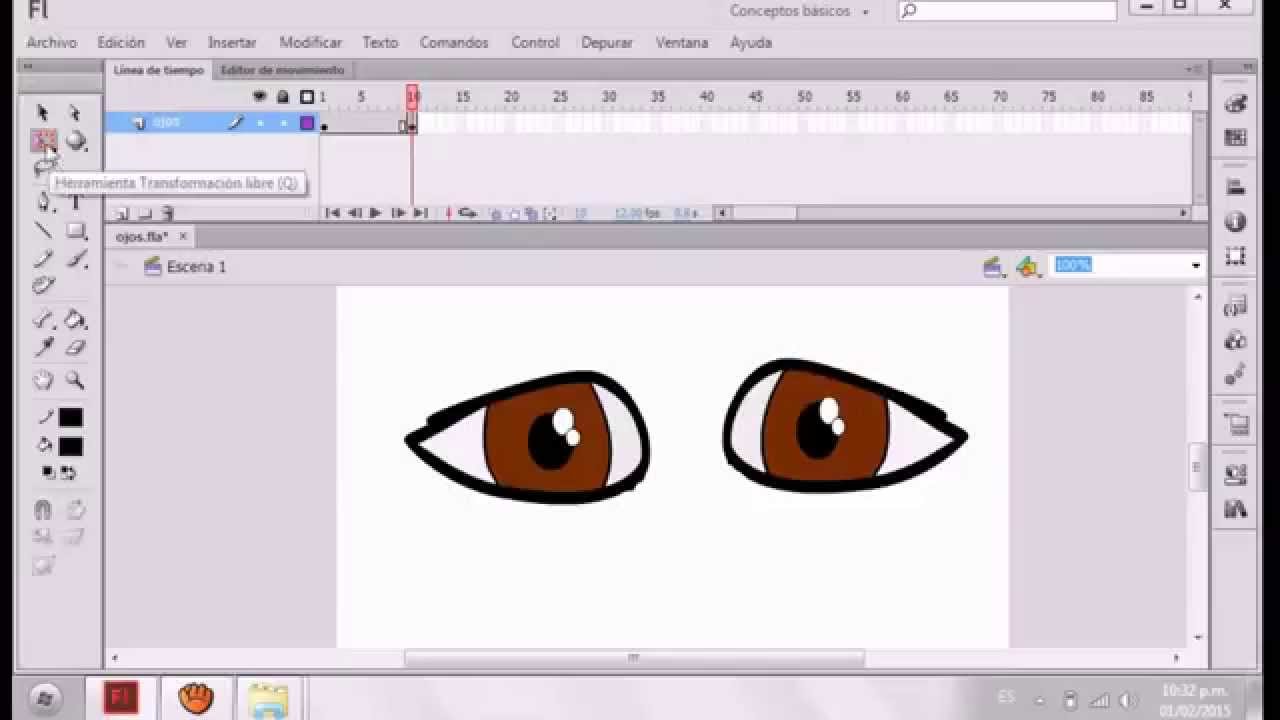Toggle lock all layers padlock icon
1280x720 pixels.
pos(283,97)
